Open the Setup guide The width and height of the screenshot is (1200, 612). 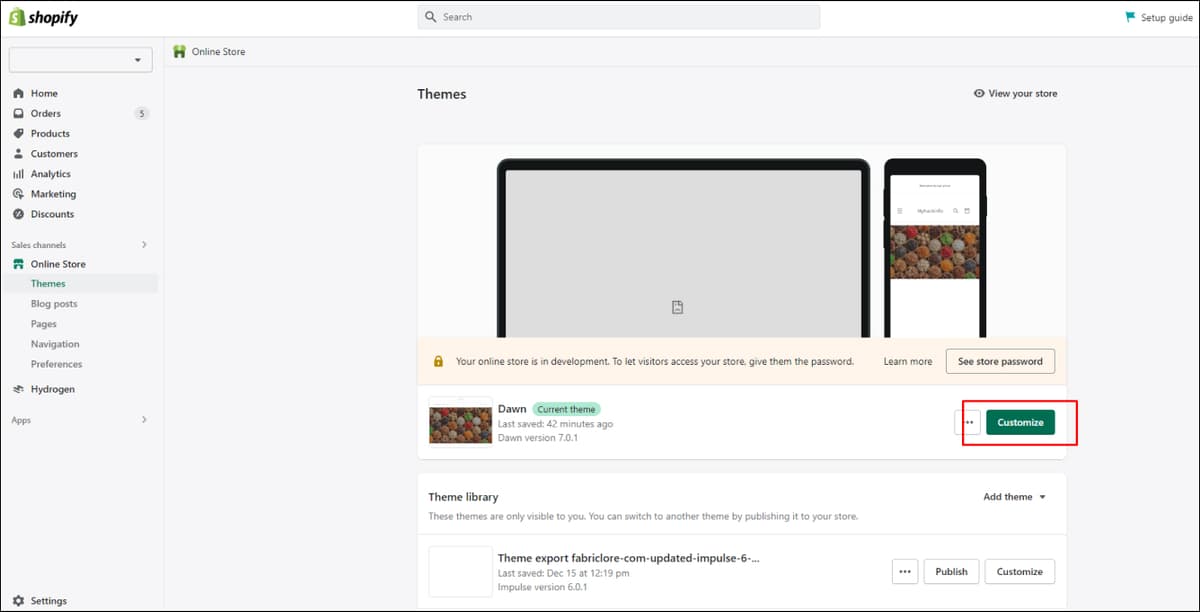coord(1158,17)
